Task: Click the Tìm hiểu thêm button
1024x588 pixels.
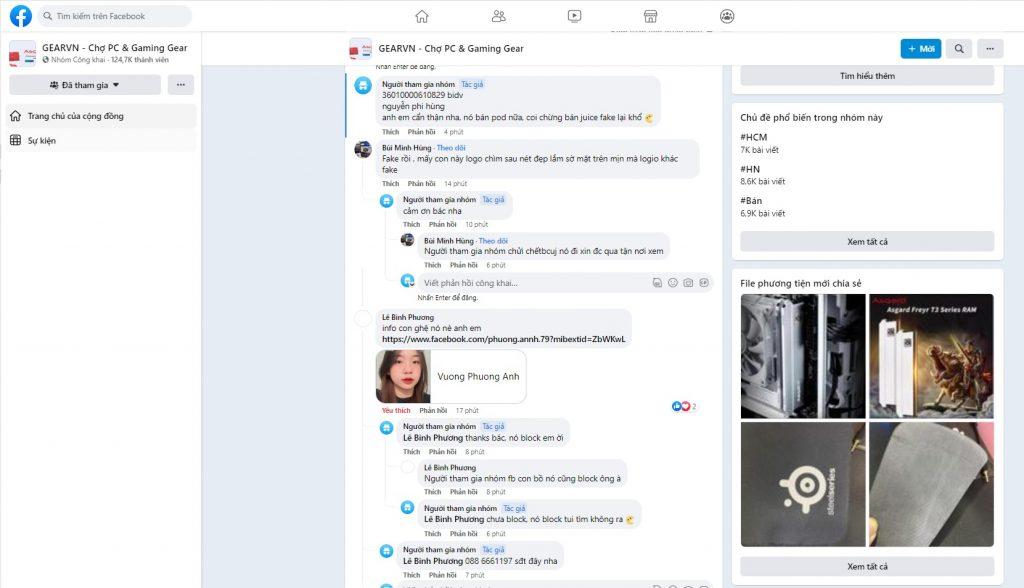Action: (867, 76)
